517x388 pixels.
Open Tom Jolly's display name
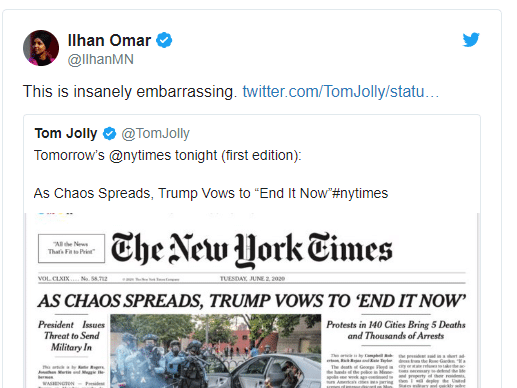click(66, 133)
